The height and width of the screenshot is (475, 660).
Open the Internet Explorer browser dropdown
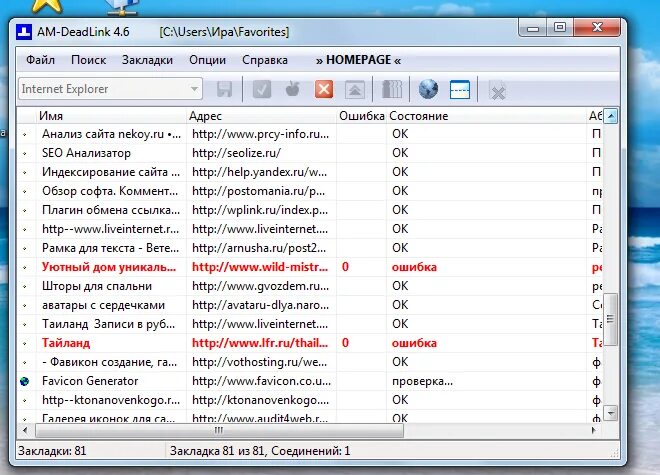pos(110,89)
